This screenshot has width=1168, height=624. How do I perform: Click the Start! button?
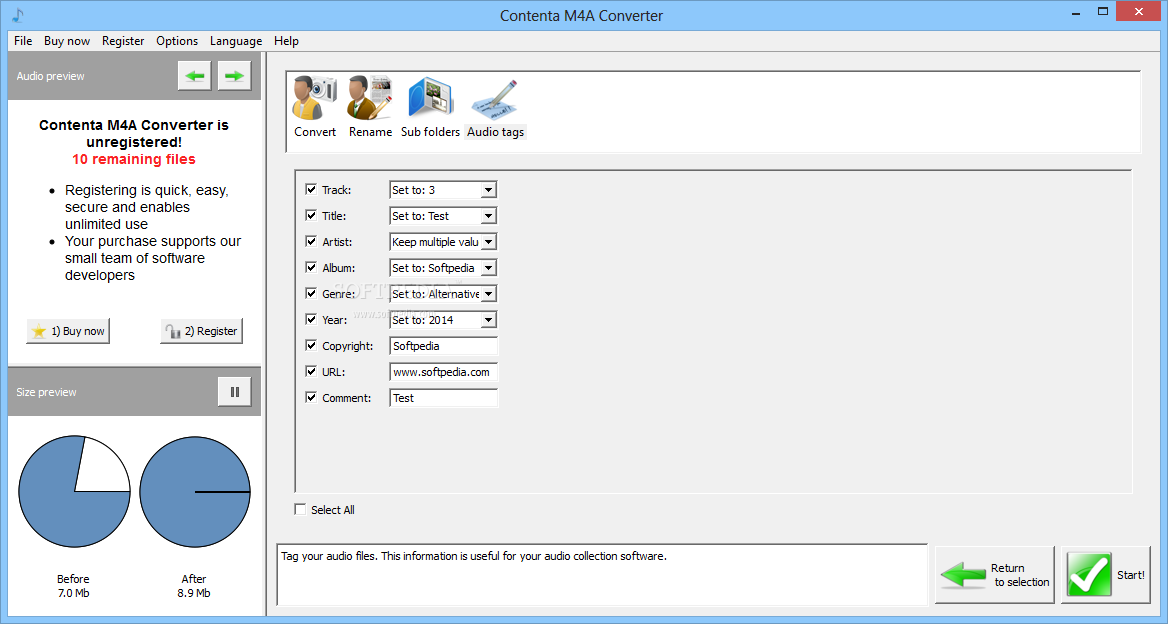(x=1105, y=575)
